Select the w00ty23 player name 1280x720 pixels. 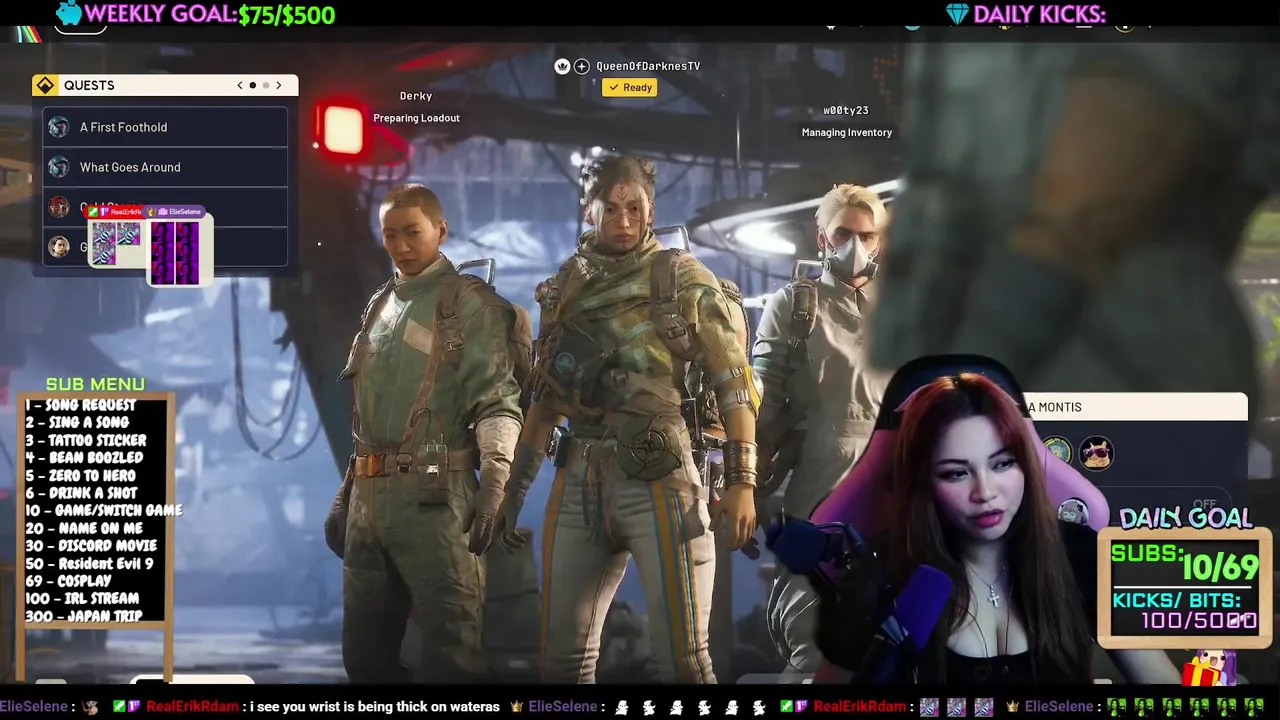point(846,110)
